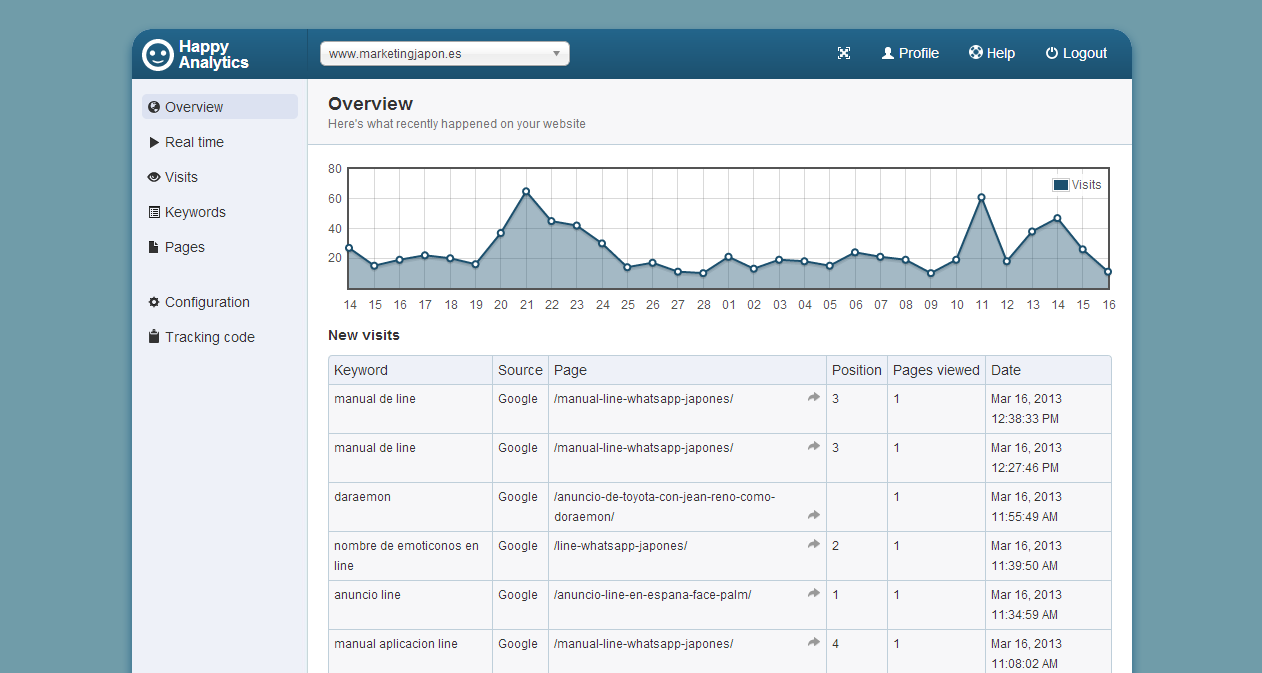1262x673 pixels.
Task: Open the website selector dropdown
Action: (x=444, y=54)
